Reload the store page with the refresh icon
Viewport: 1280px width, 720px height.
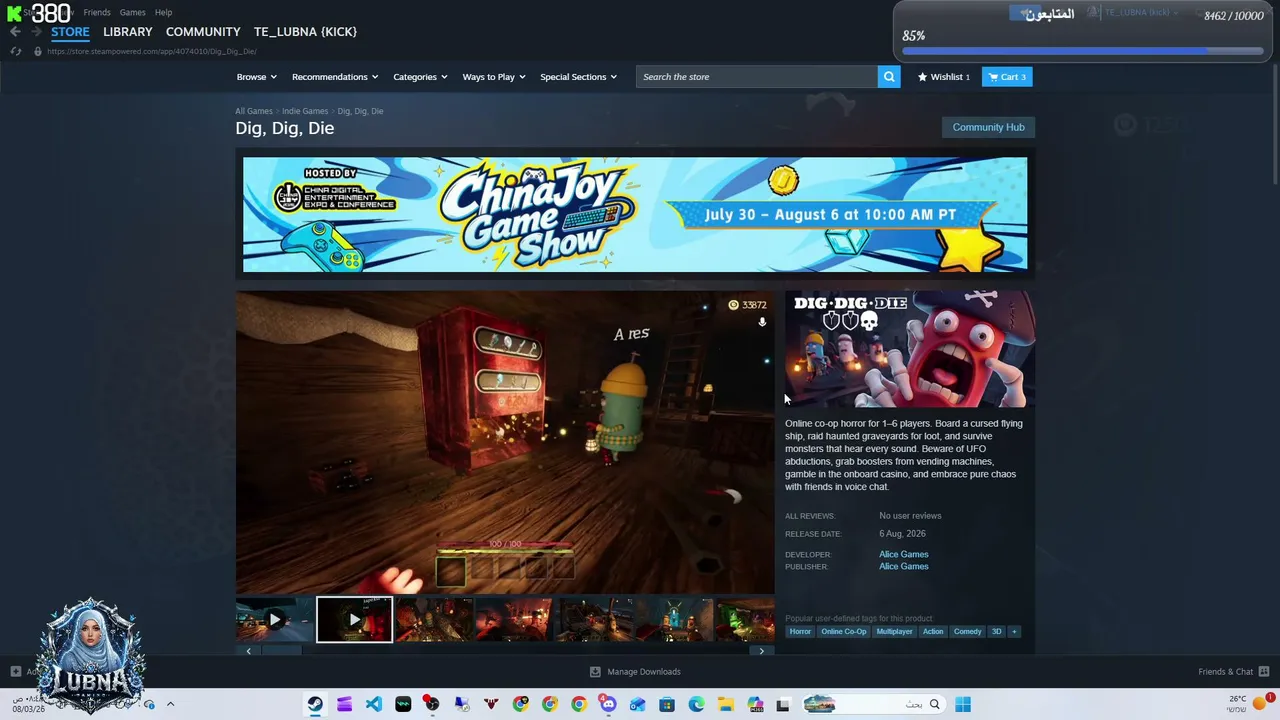16,51
